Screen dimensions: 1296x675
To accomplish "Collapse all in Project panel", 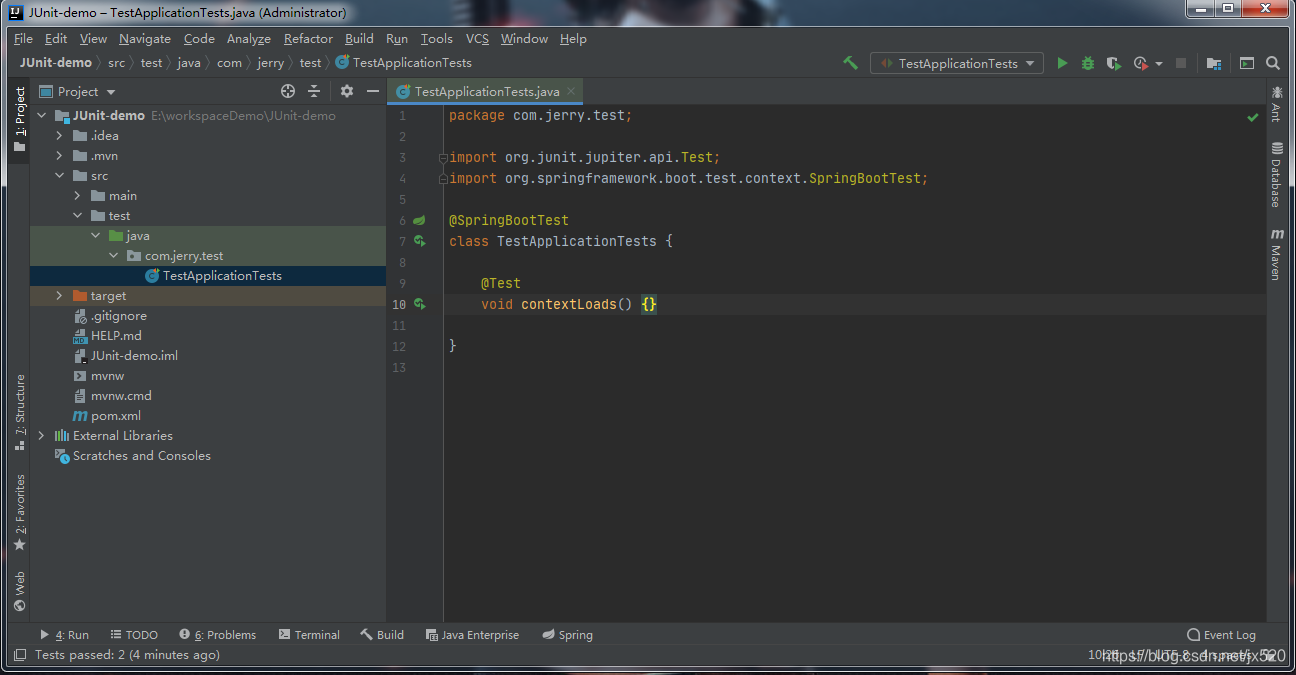I will tap(314, 91).
